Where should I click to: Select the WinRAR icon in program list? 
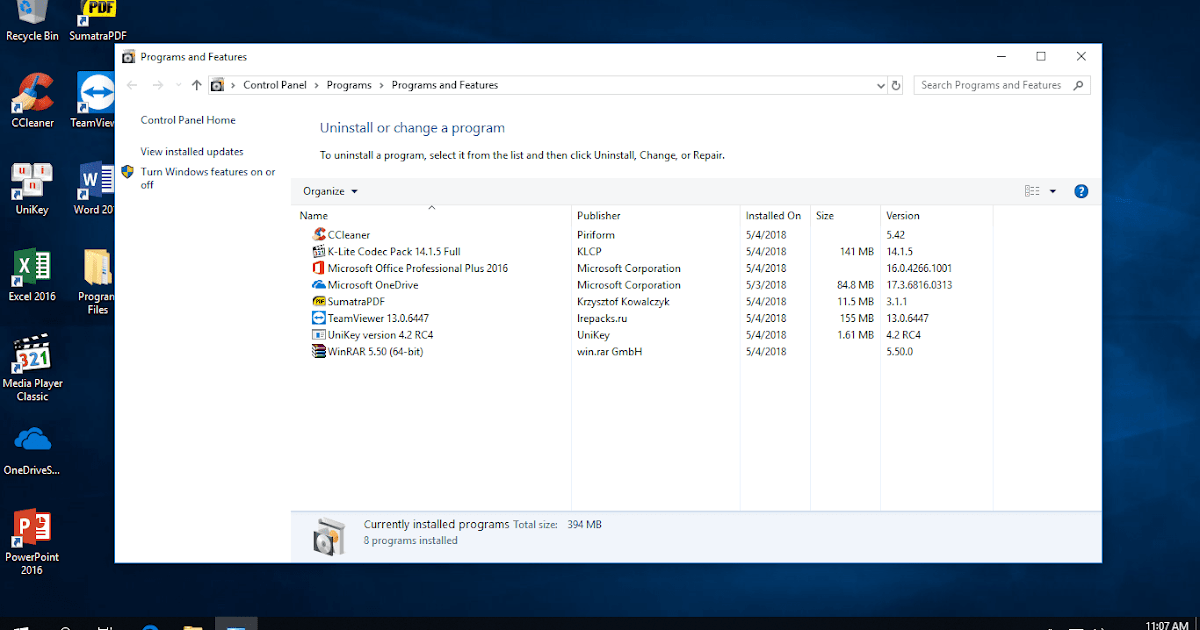319,351
